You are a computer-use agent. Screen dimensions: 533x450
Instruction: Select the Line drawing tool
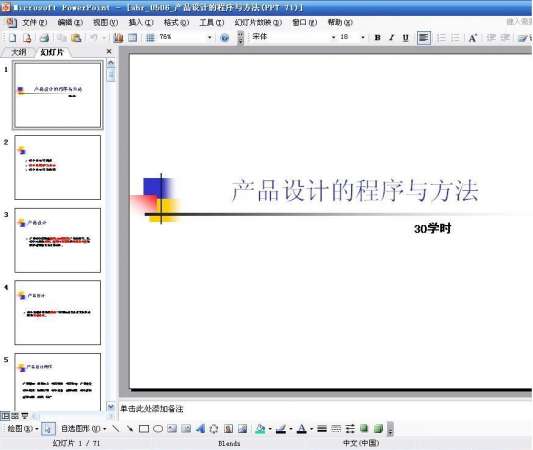click(x=116, y=428)
